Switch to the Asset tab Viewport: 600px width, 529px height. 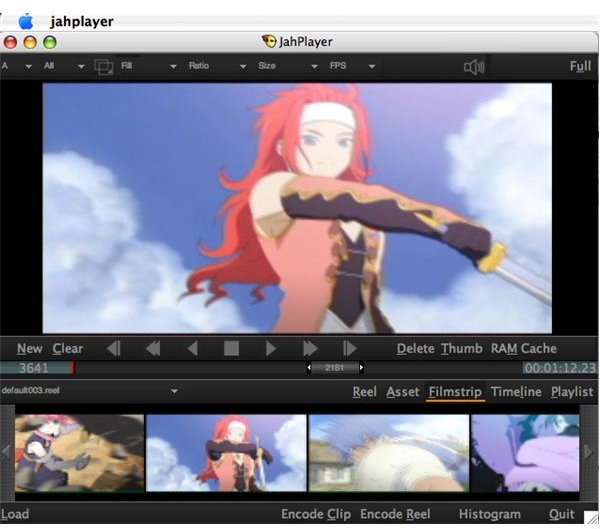[403, 392]
